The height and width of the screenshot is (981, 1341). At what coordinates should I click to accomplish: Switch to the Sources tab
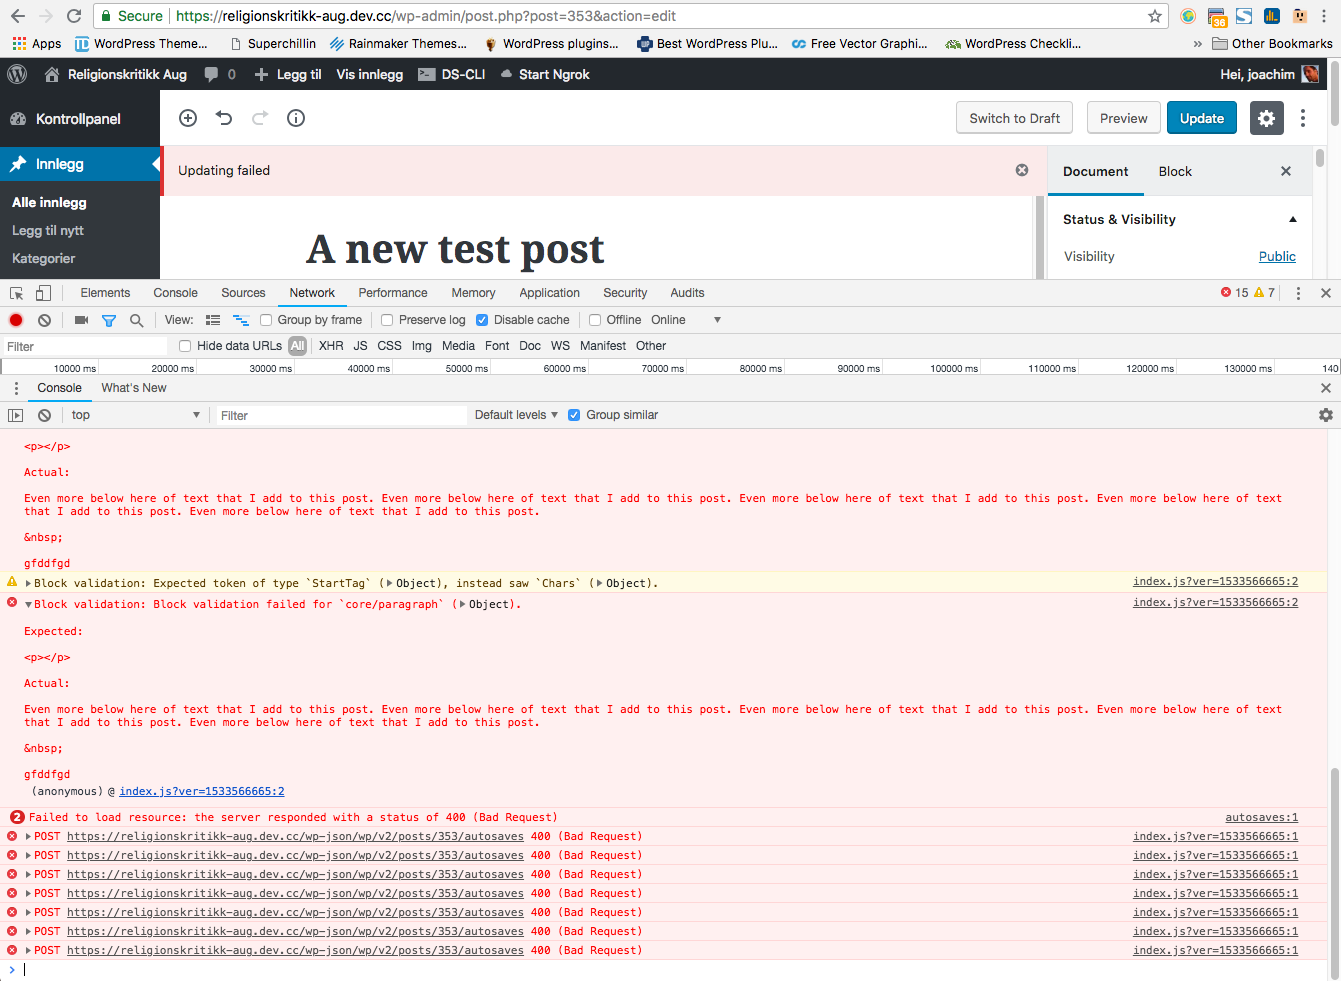coord(243,292)
